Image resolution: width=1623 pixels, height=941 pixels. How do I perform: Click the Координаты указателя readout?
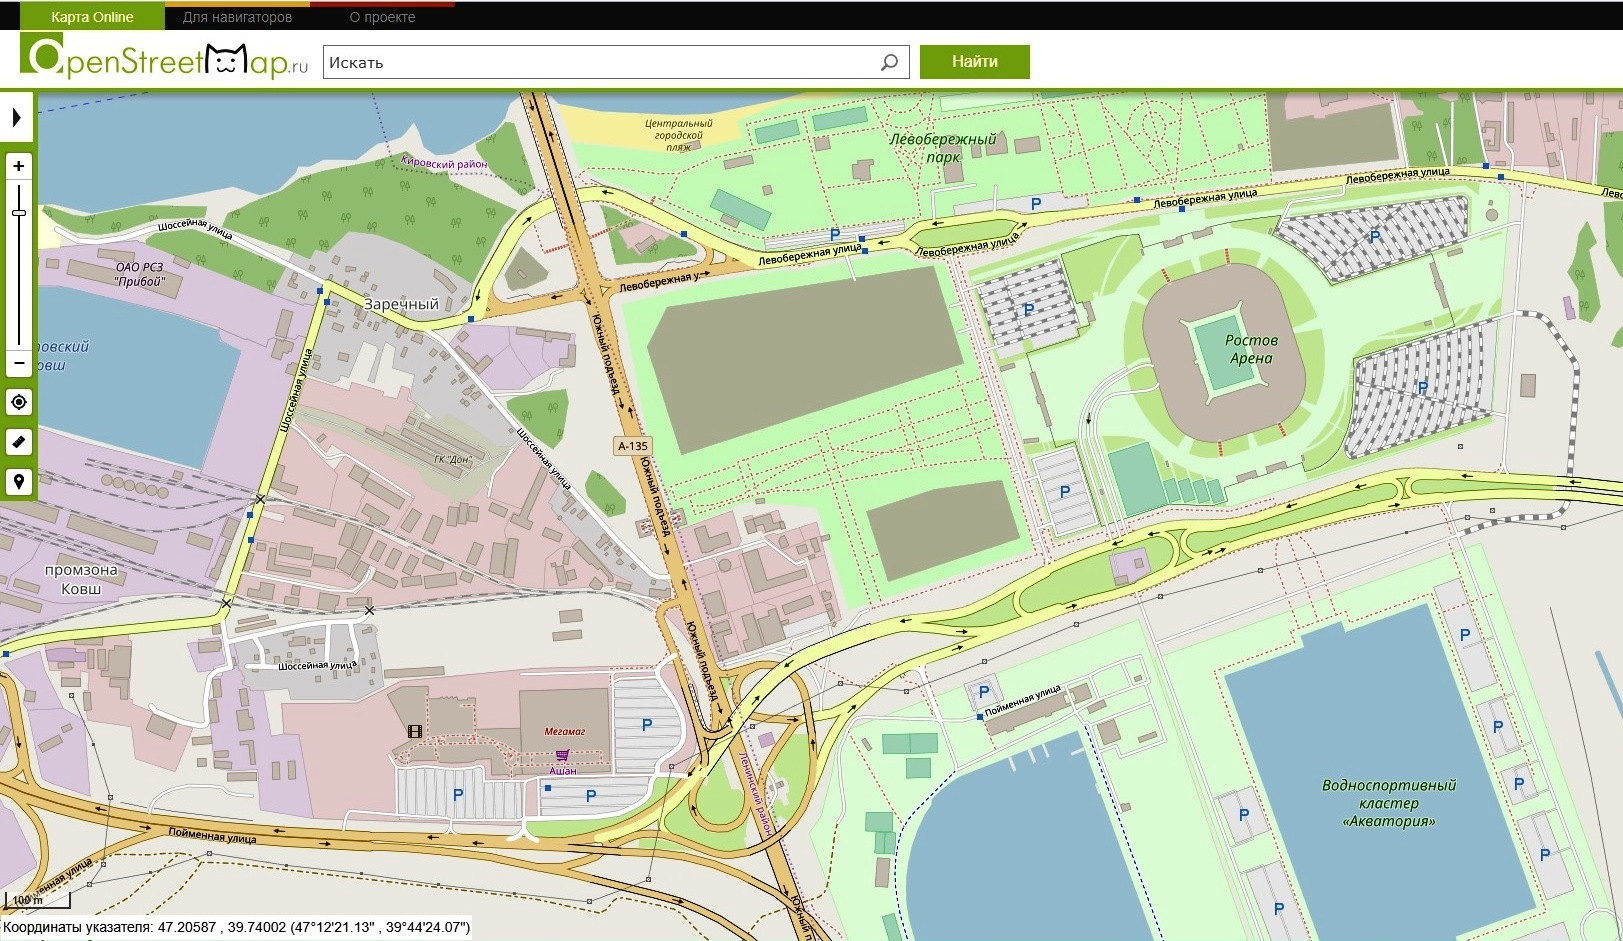[x=236, y=928]
